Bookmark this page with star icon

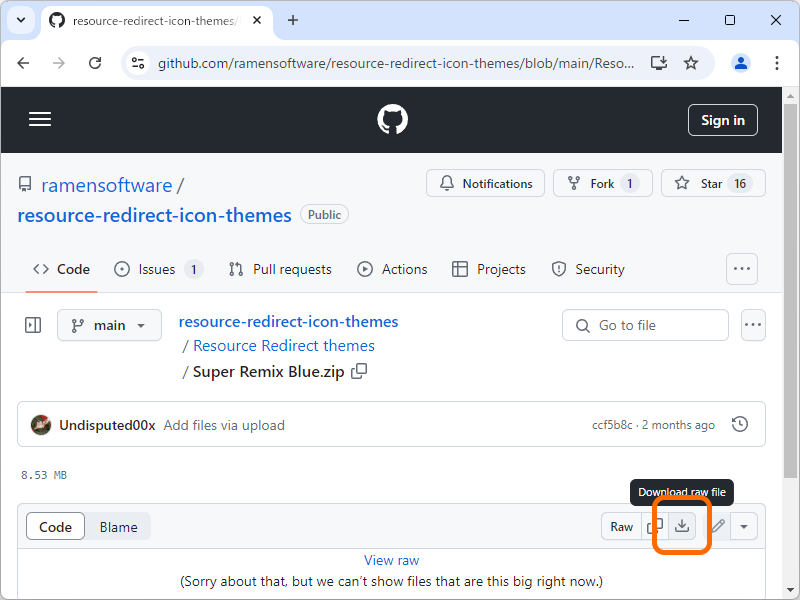[691, 63]
